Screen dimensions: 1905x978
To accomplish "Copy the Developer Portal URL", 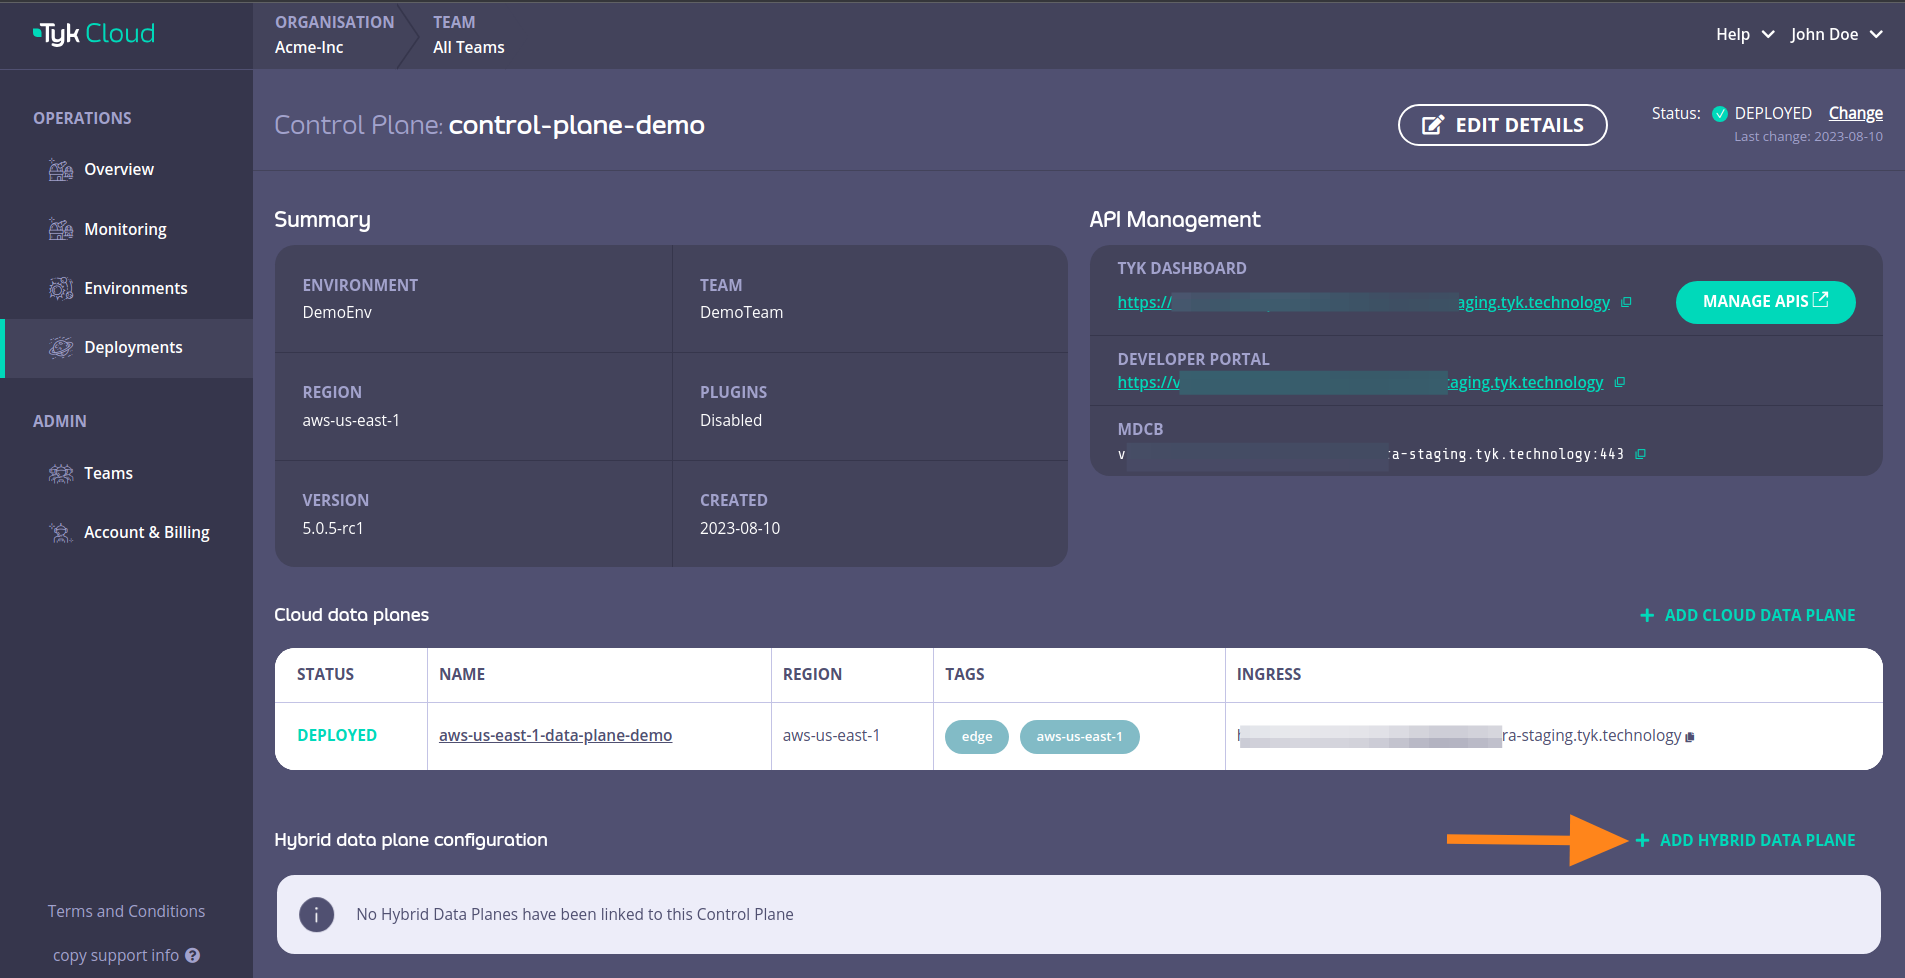I will point(1620,382).
